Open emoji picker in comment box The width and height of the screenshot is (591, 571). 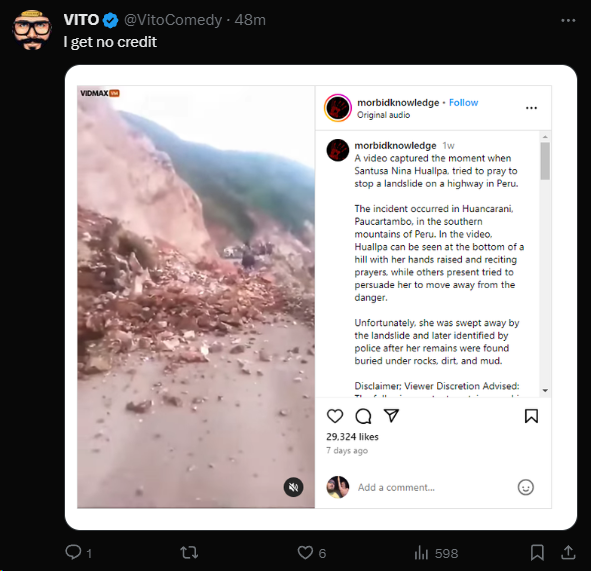pyautogui.click(x=525, y=487)
